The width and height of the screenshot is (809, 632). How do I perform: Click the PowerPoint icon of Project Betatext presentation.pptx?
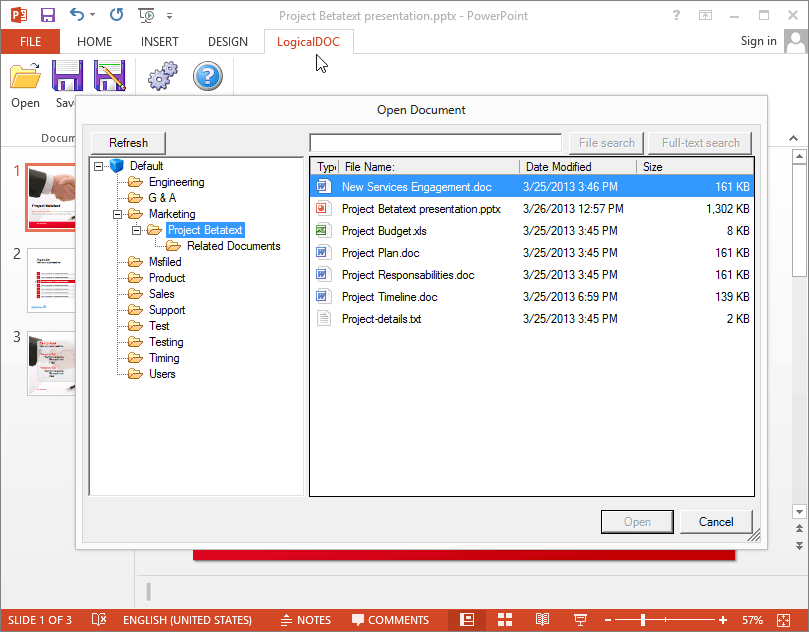[x=323, y=208]
